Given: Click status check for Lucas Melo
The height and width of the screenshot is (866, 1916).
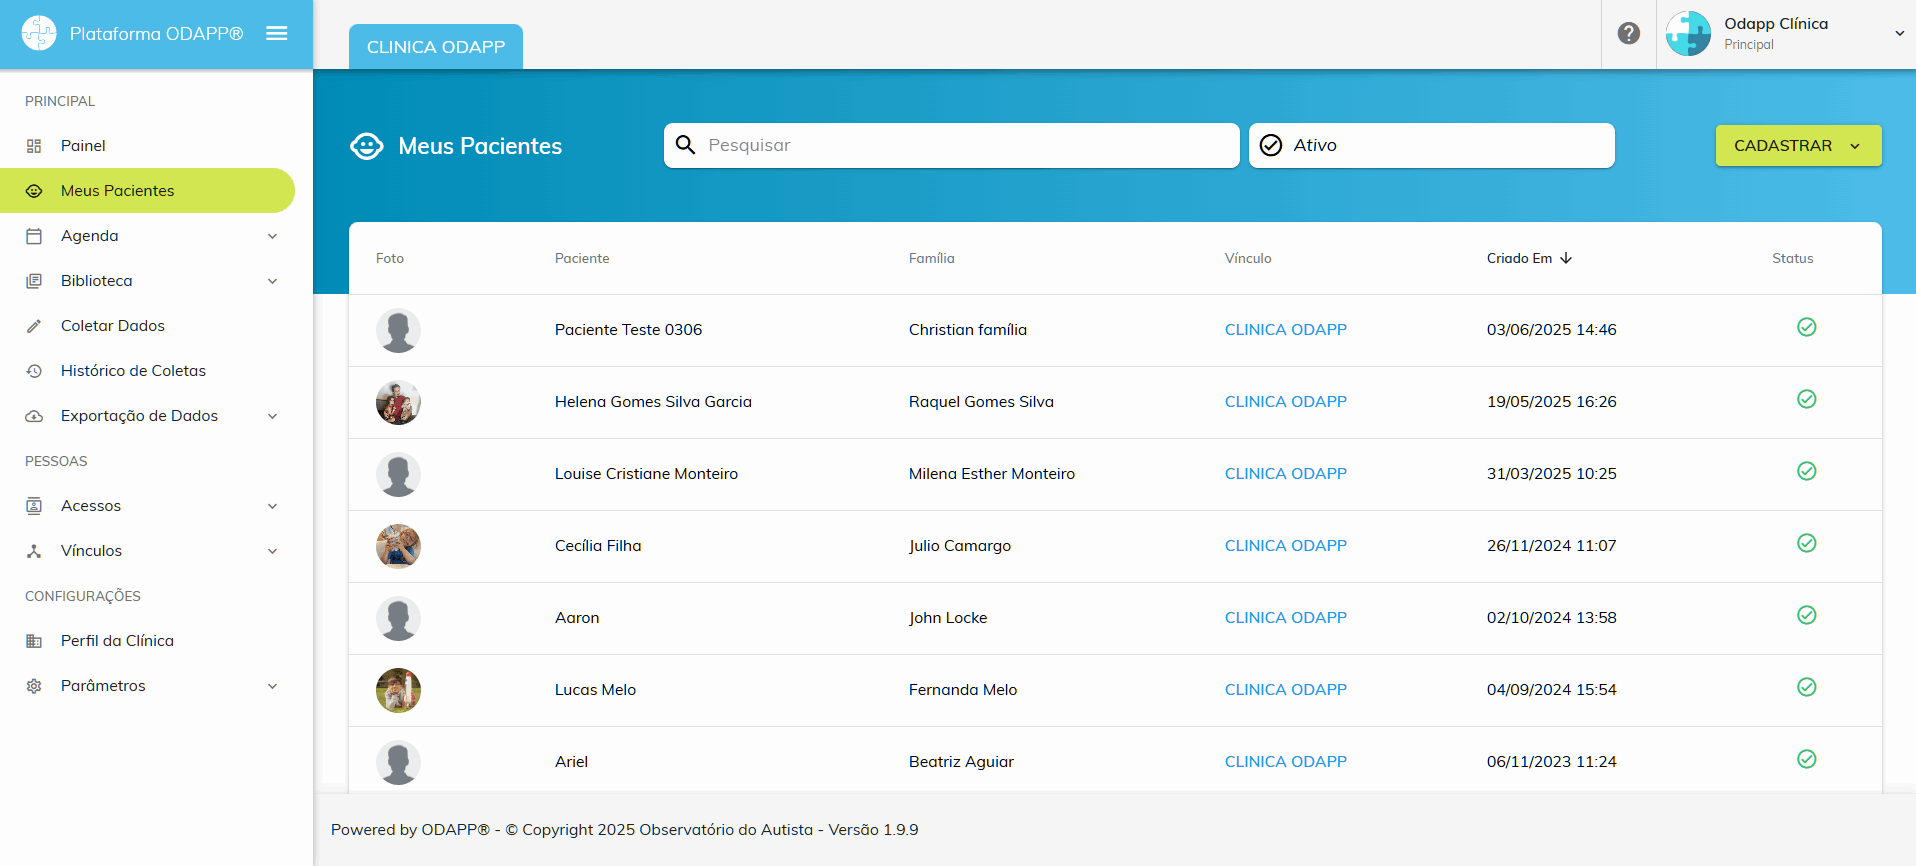Looking at the screenshot, I should [1807, 687].
